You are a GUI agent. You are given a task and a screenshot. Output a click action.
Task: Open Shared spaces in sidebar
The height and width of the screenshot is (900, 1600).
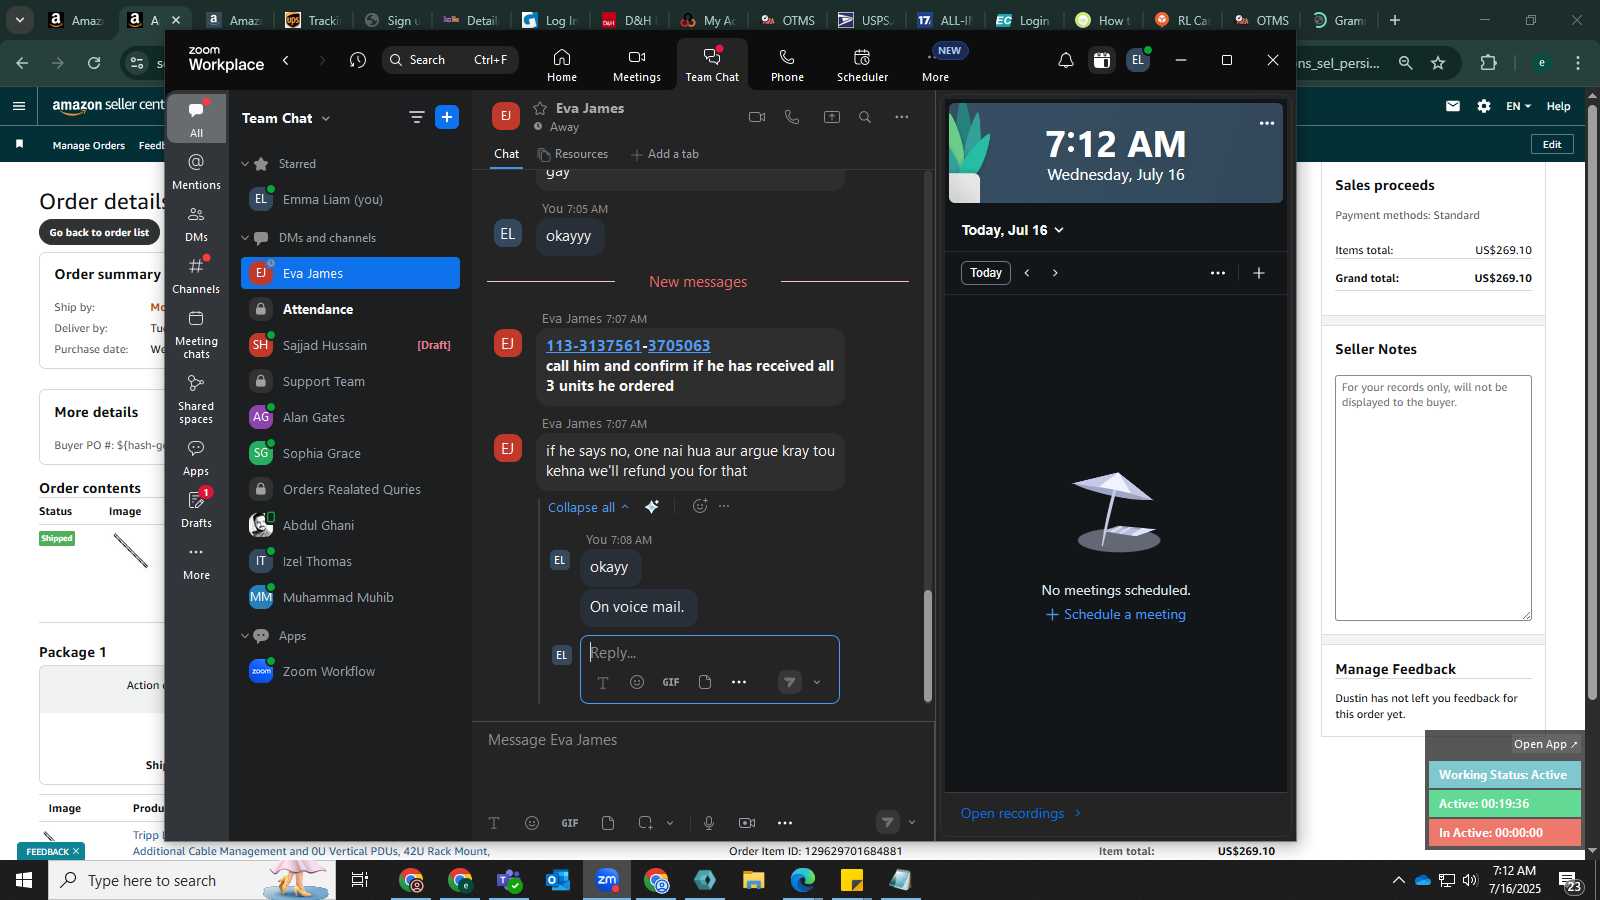pyautogui.click(x=196, y=399)
